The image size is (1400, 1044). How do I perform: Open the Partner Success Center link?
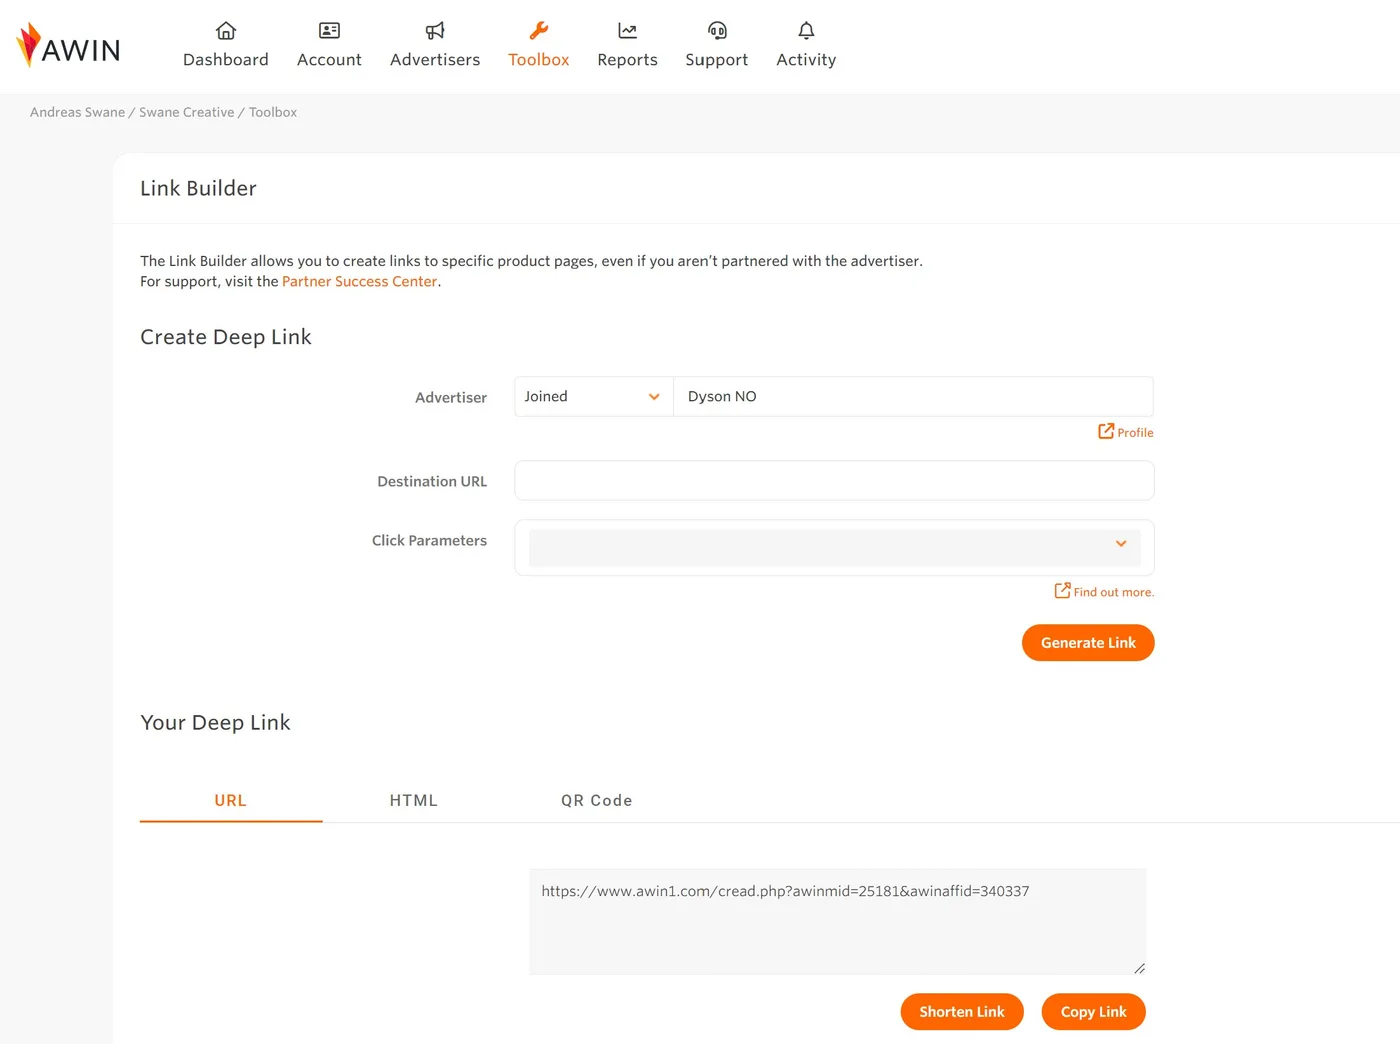click(360, 282)
